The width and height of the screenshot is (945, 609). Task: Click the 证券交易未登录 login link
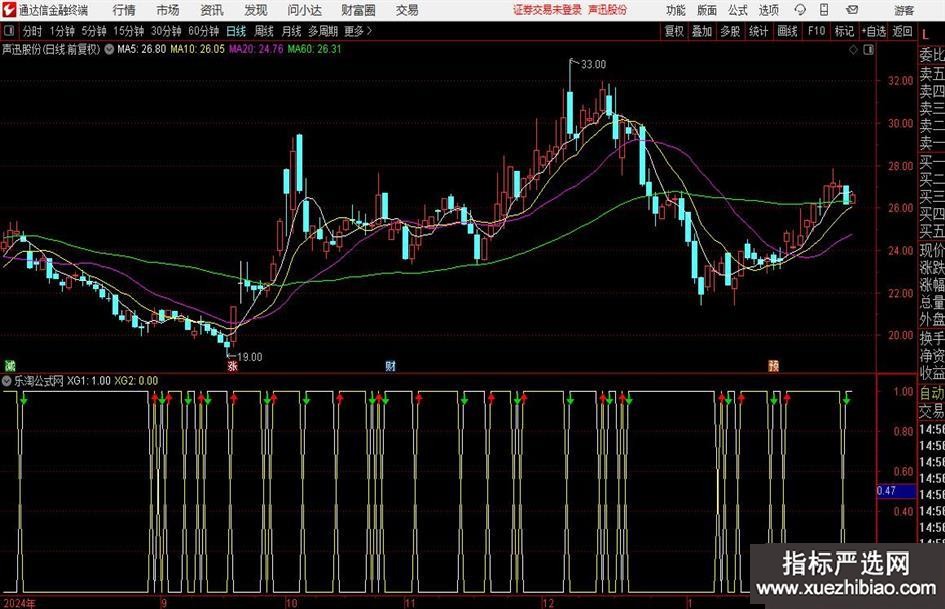[x=548, y=10]
